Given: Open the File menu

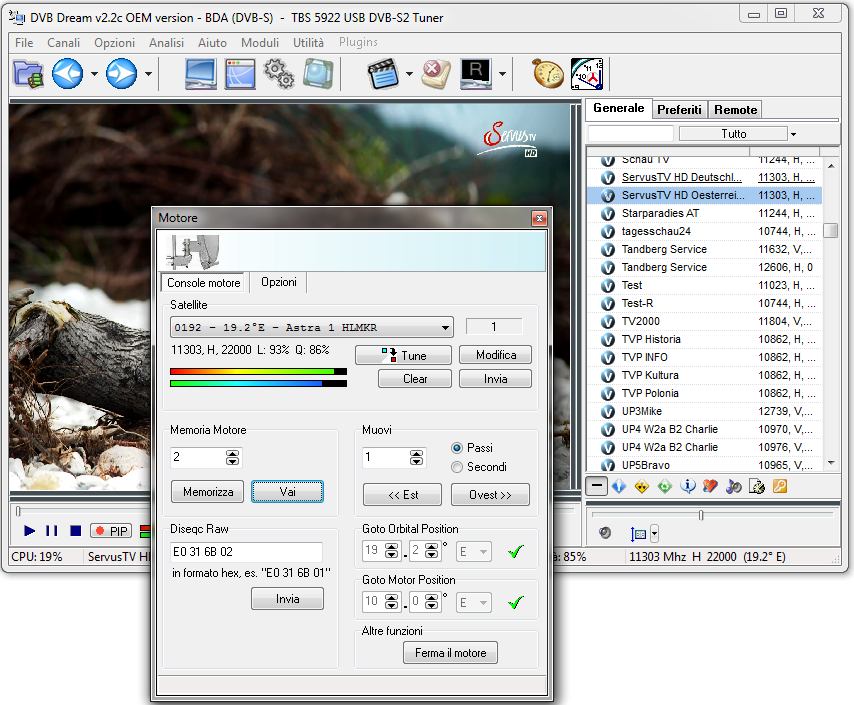Looking at the screenshot, I should (24, 42).
